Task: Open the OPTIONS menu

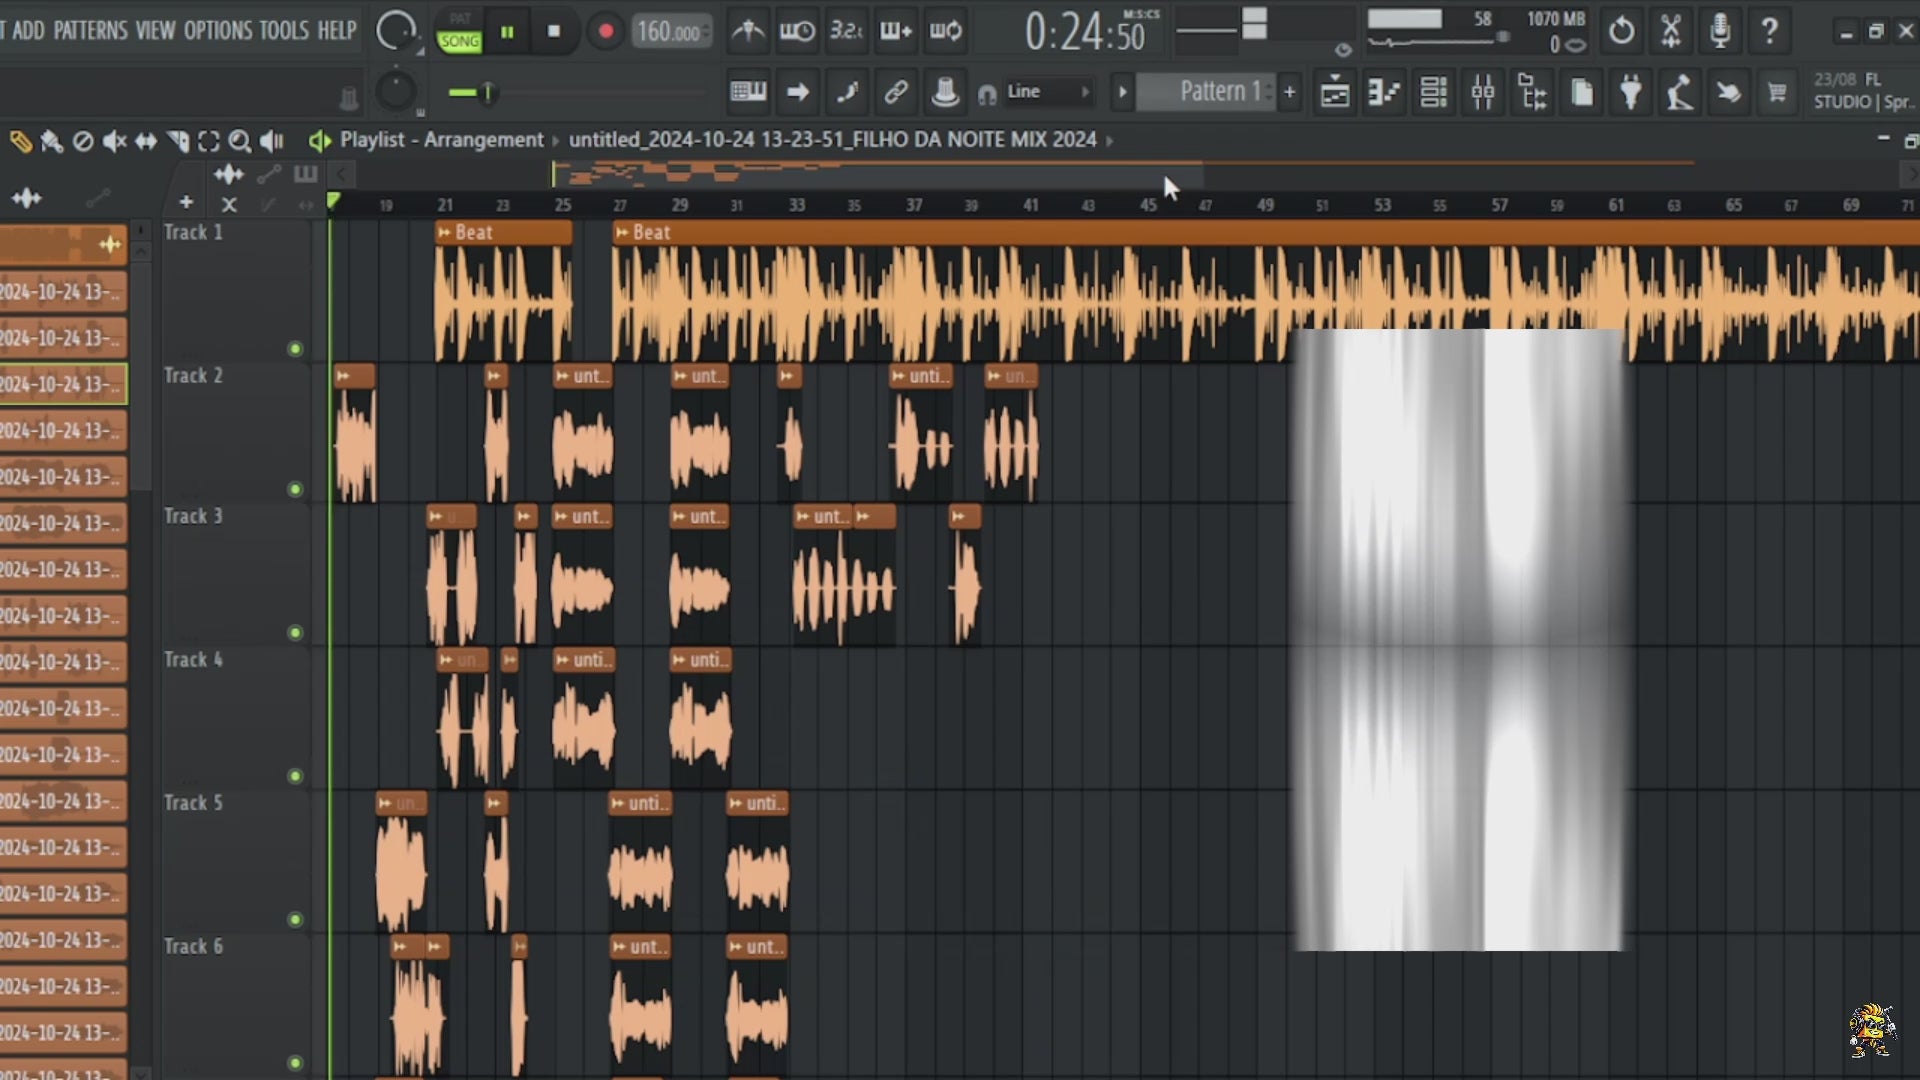Action: [218, 30]
